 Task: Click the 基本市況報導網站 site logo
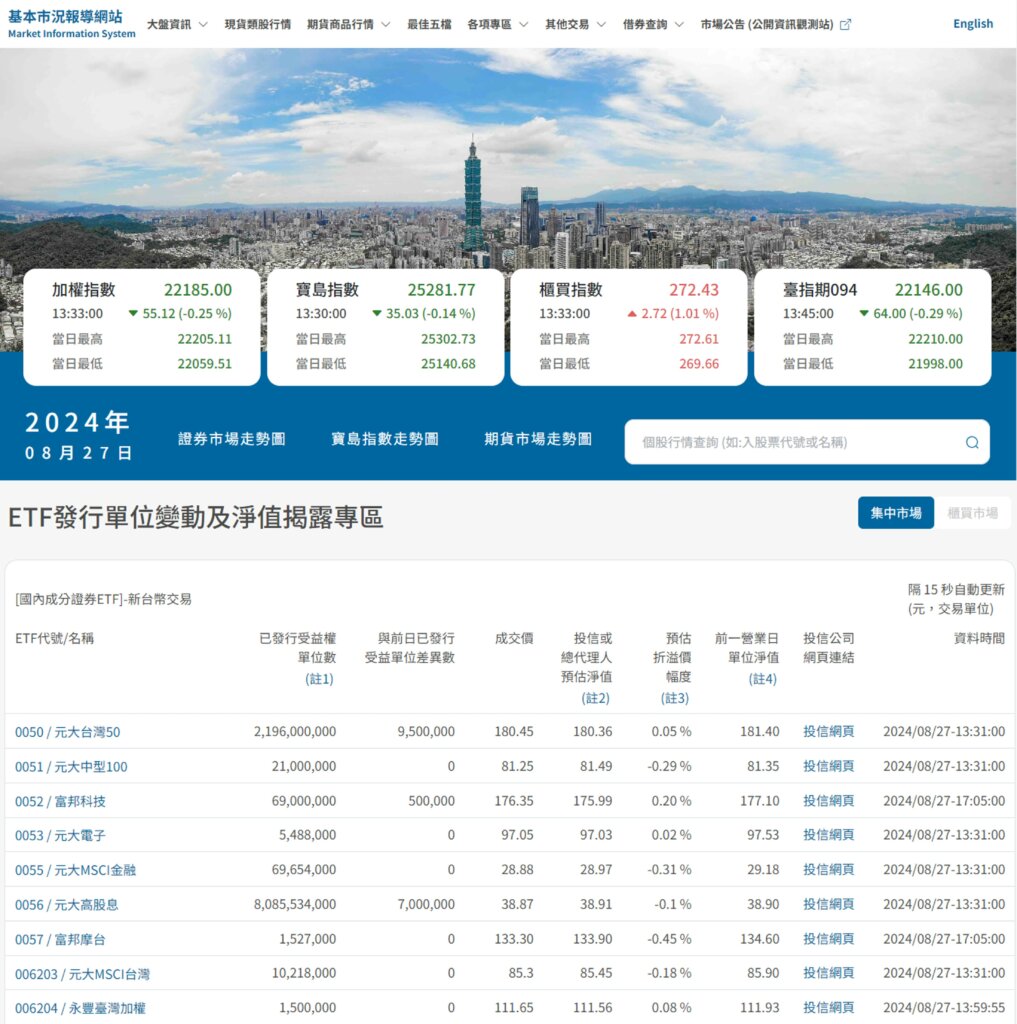70,24
